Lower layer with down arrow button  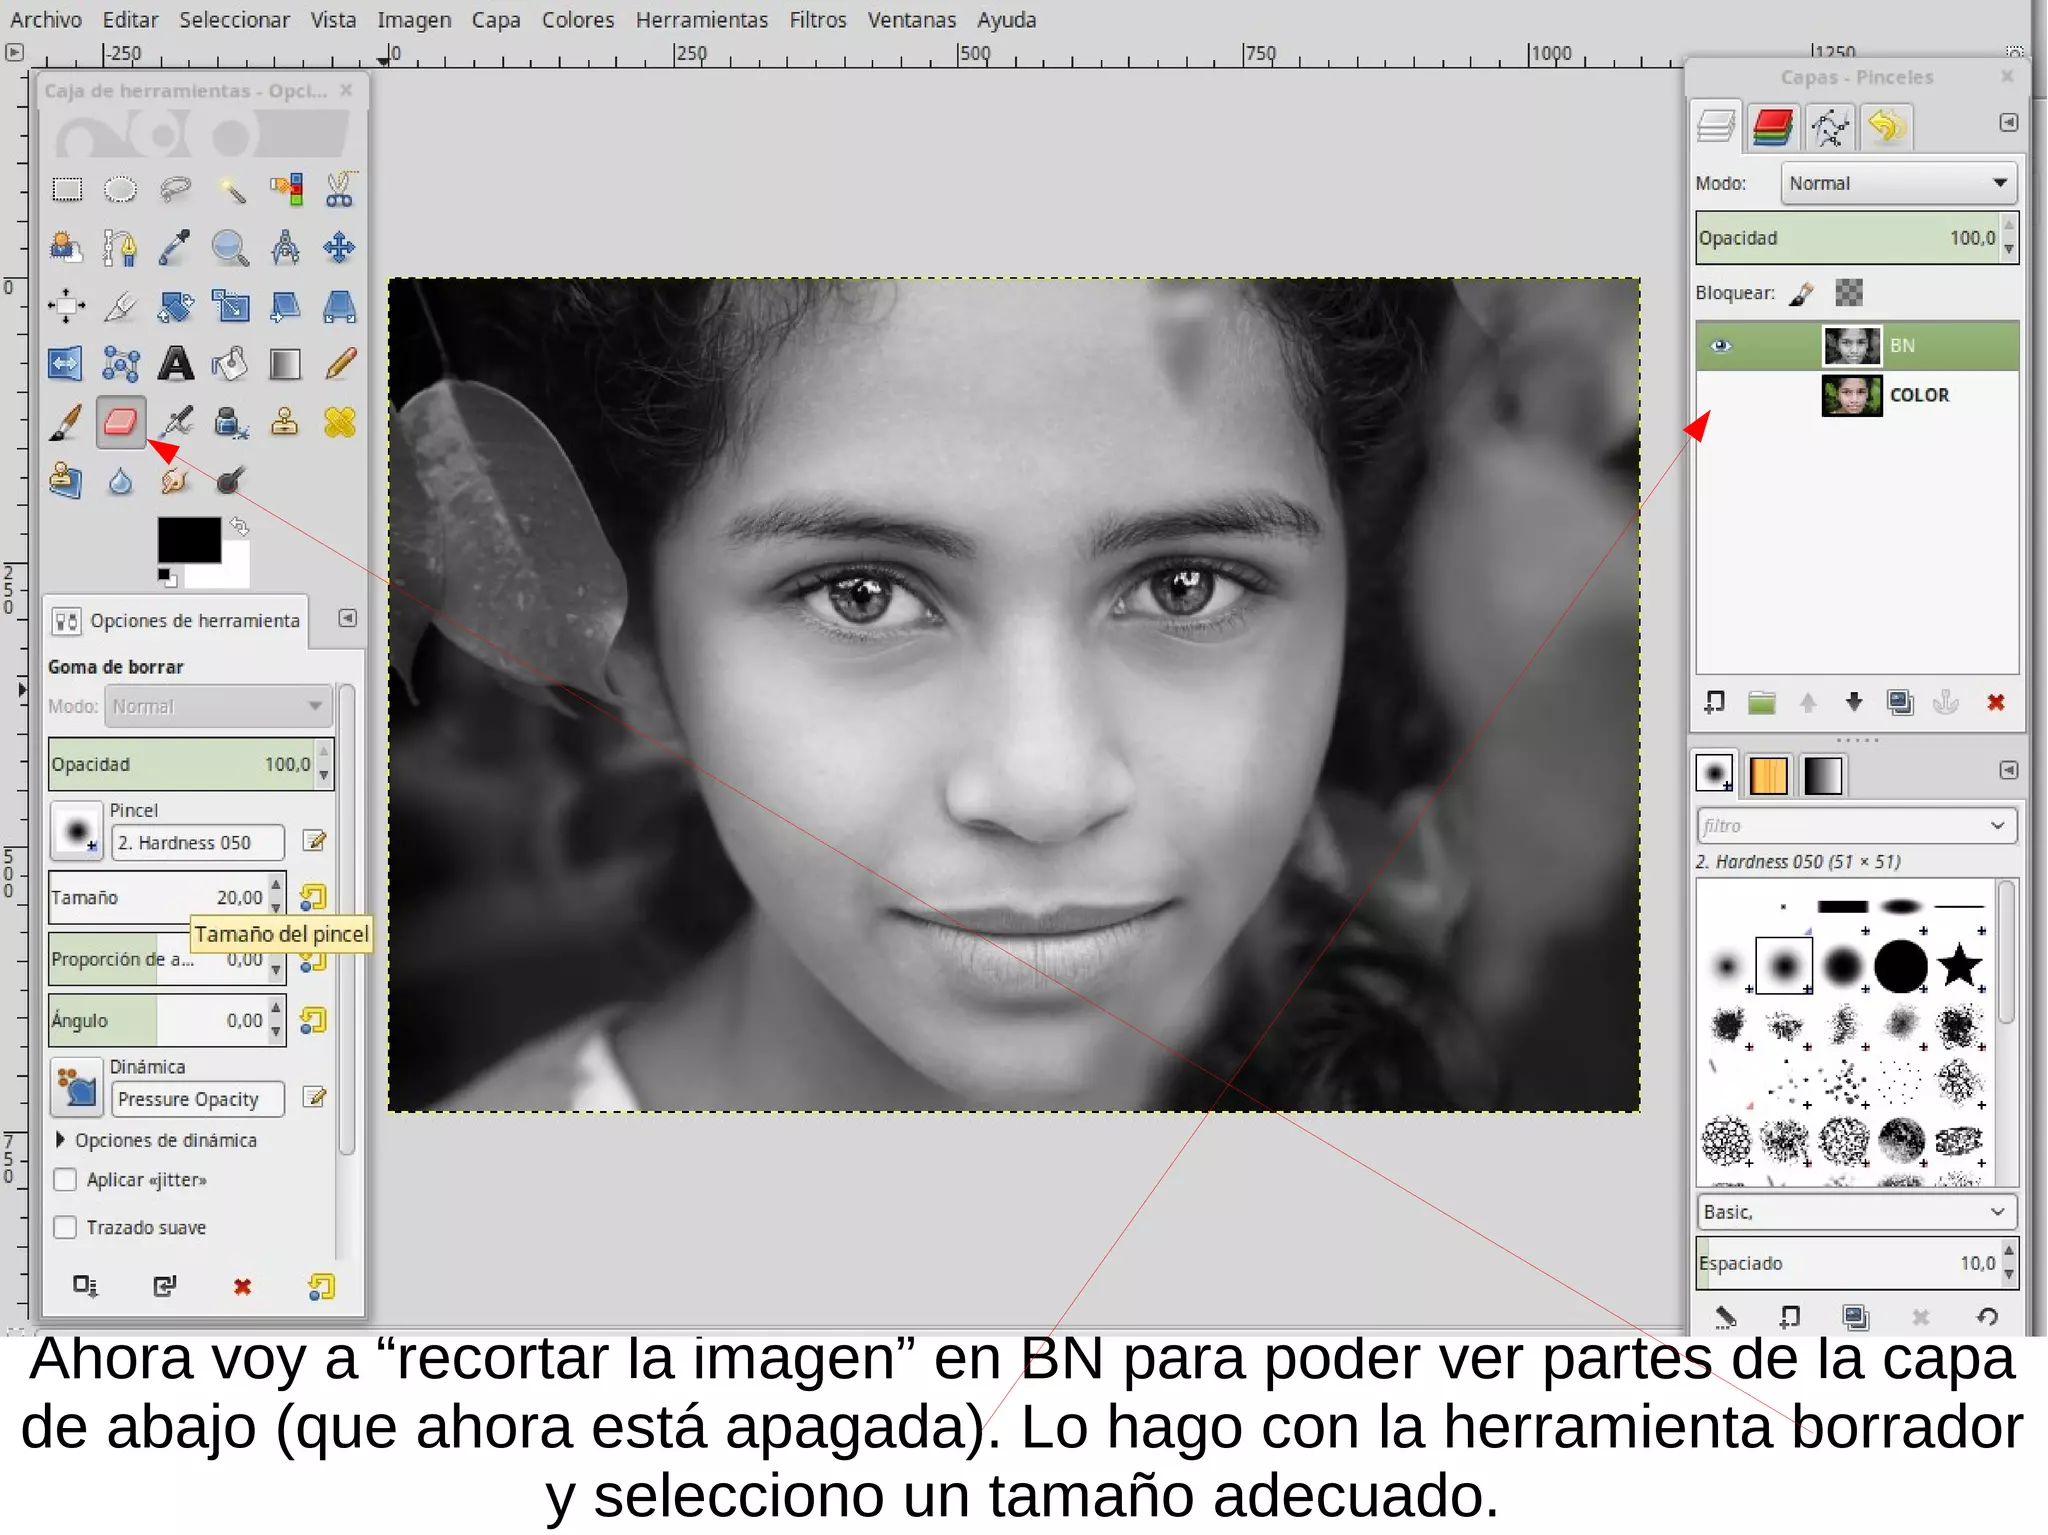[x=1854, y=703]
